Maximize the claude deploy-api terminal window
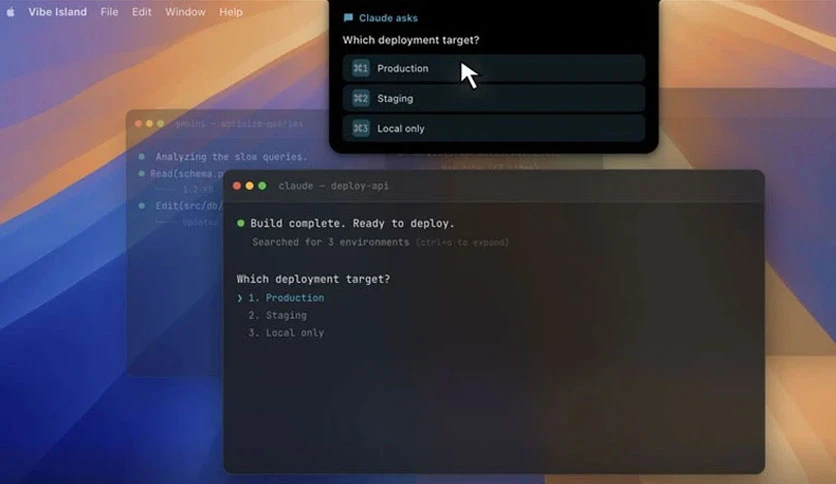This screenshot has height=484, width=836. (262, 185)
